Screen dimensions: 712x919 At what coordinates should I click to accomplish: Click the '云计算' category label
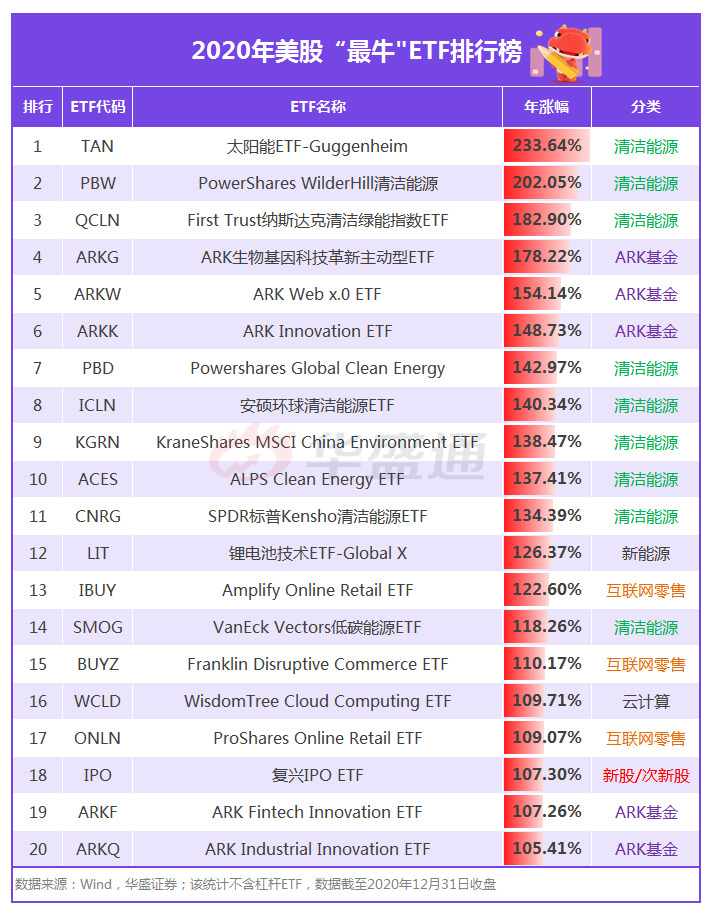click(x=646, y=701)
